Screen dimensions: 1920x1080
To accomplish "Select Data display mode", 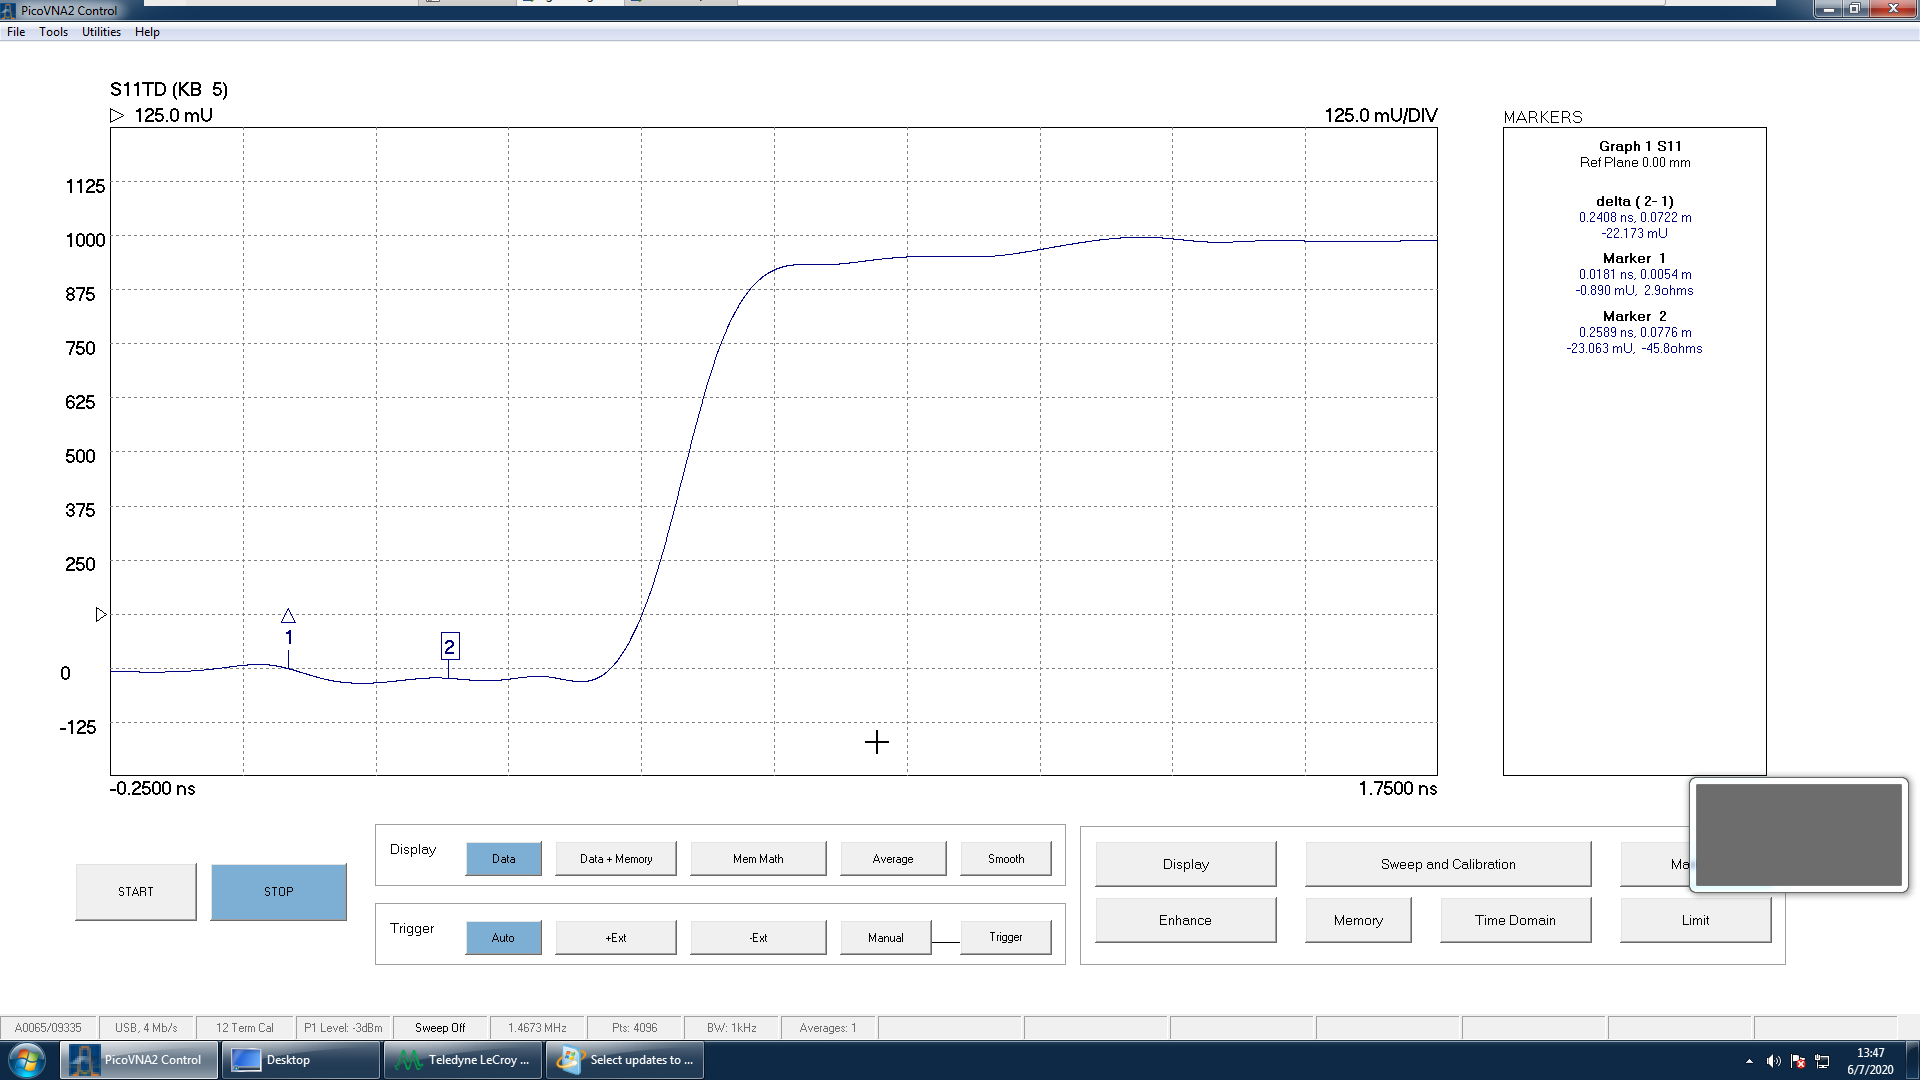I will tap(503, 859).
